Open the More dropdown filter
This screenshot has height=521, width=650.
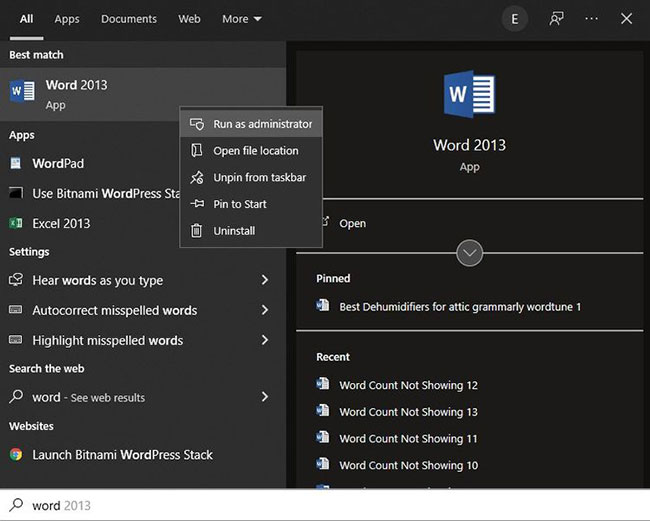coord(241,19)
